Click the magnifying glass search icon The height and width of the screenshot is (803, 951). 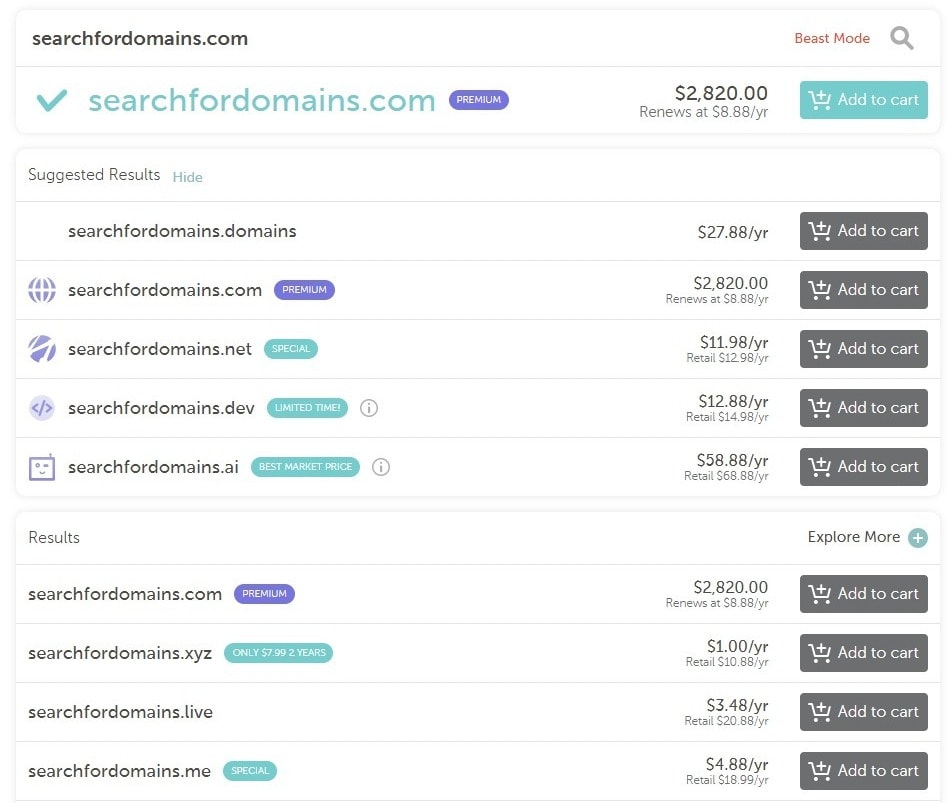coord(901,38)
